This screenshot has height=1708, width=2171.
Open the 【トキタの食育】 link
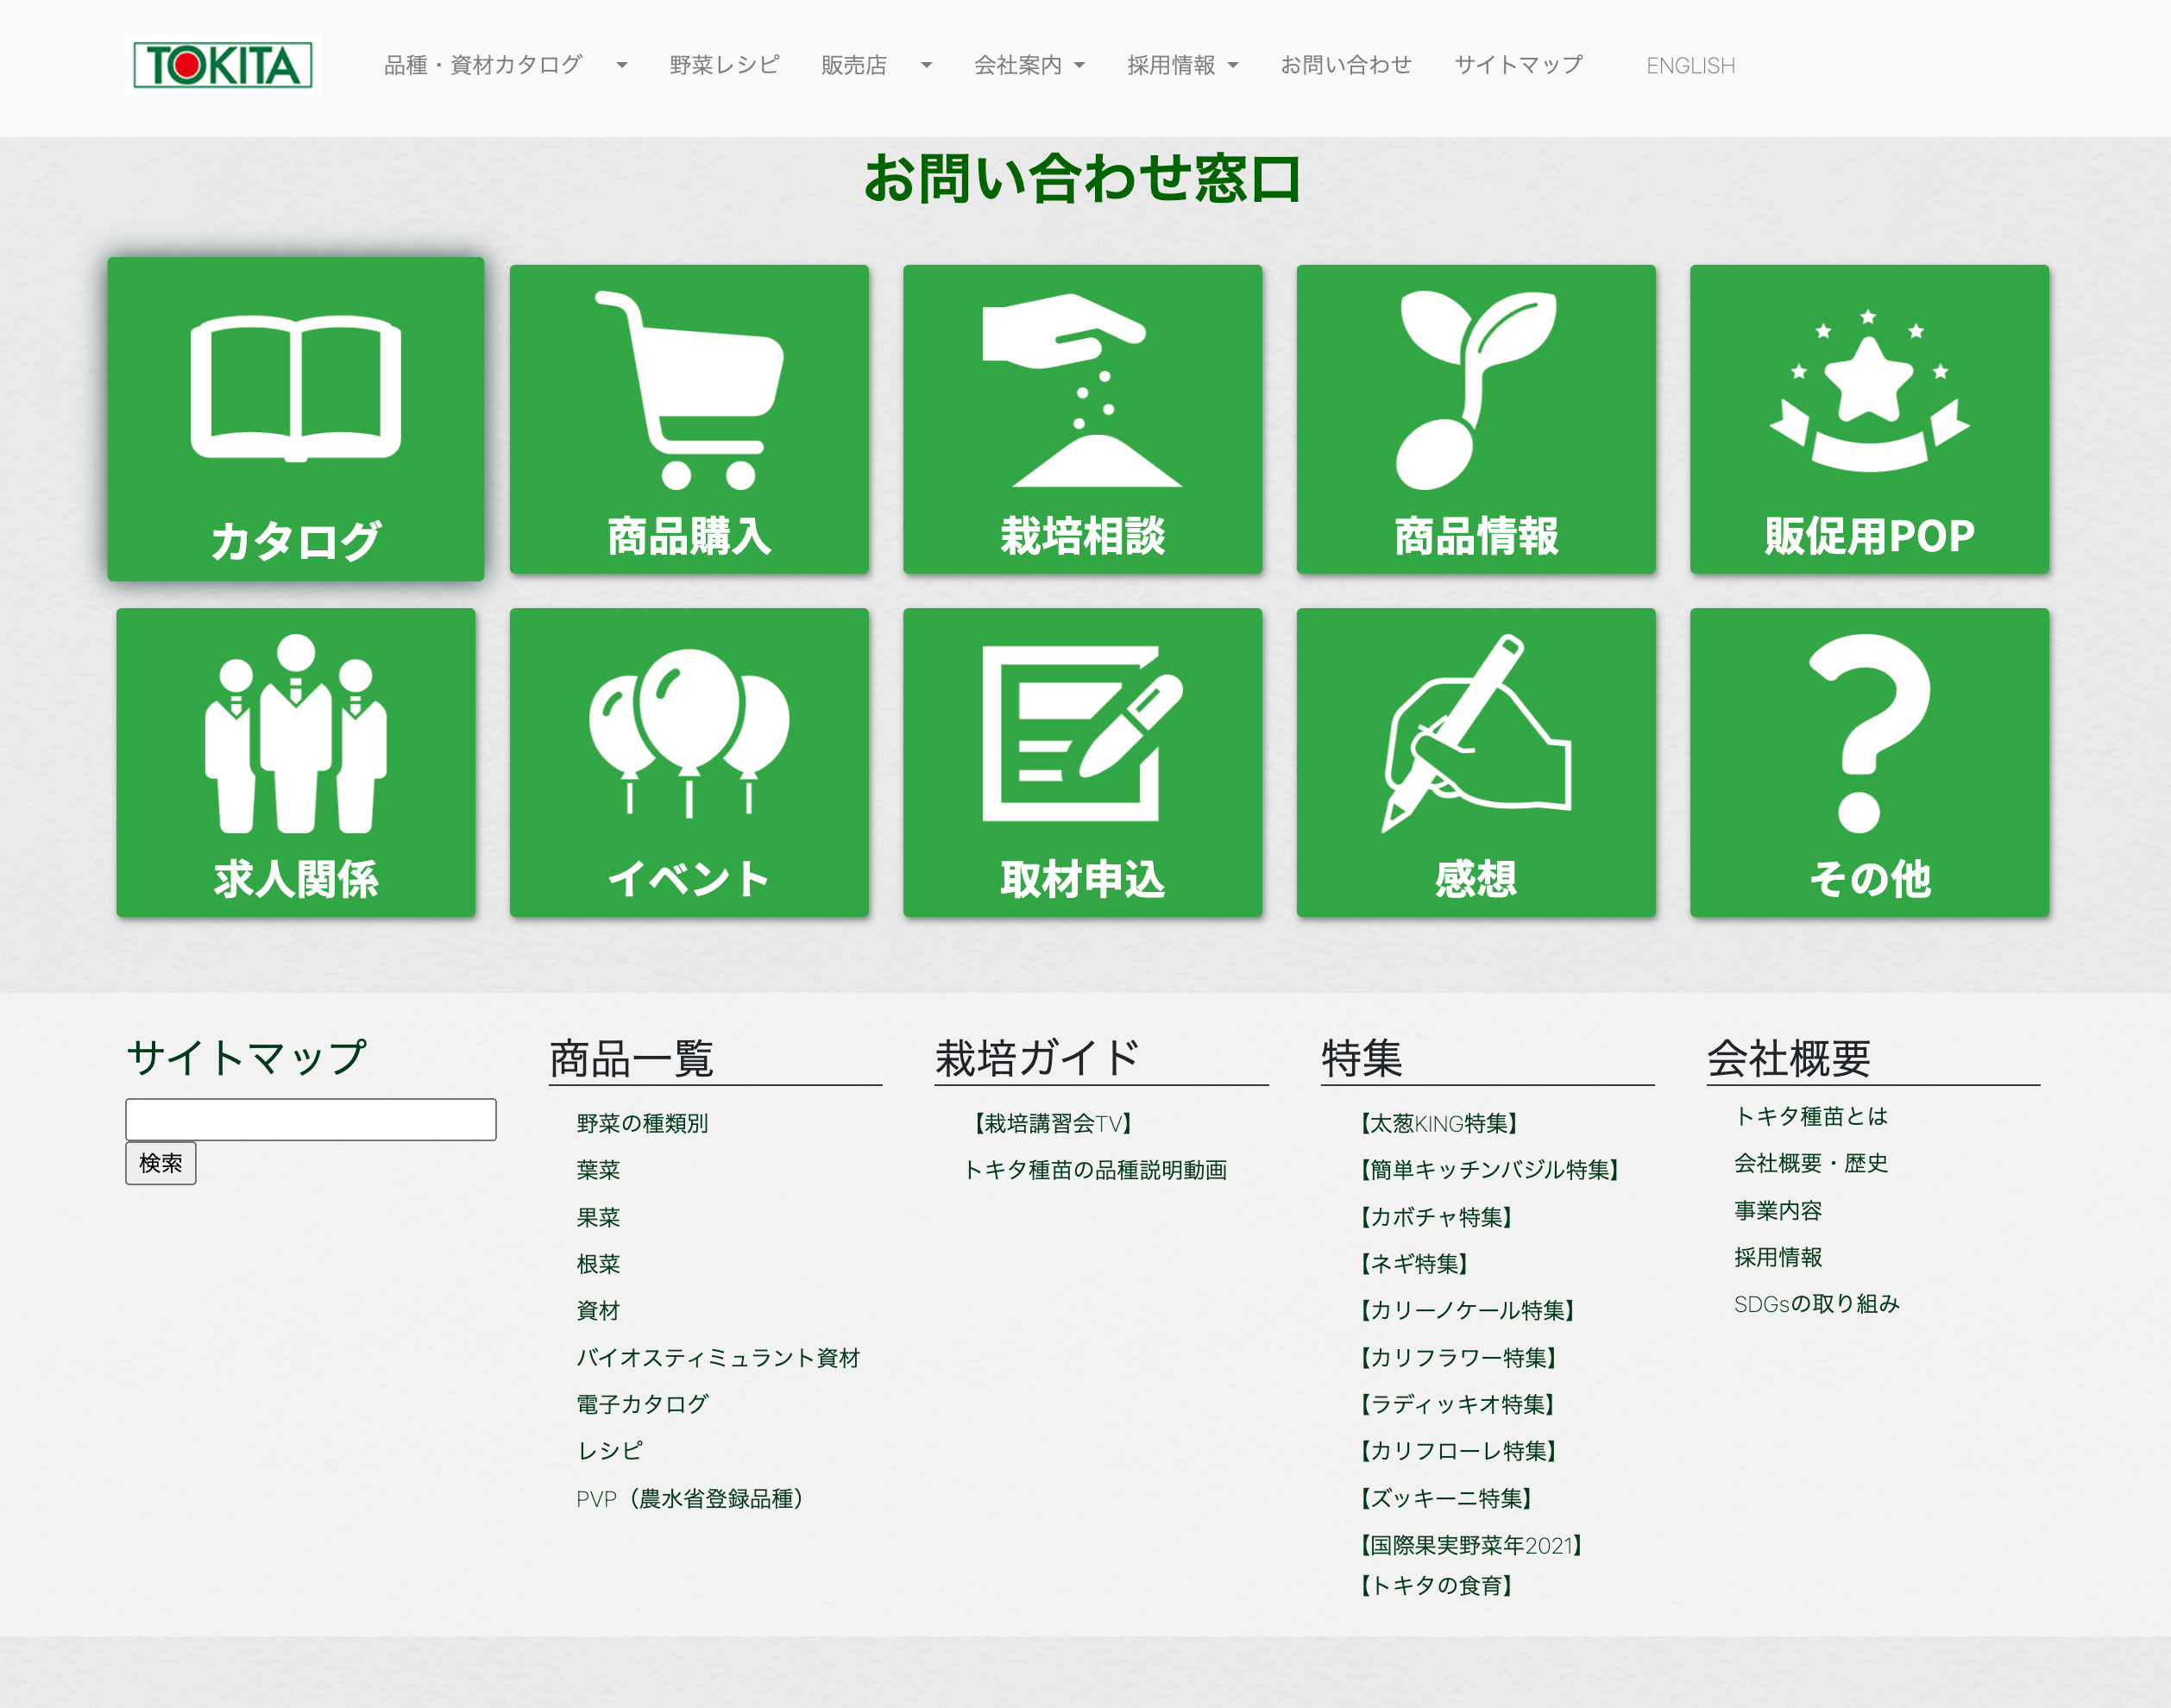[1434, 1585]
